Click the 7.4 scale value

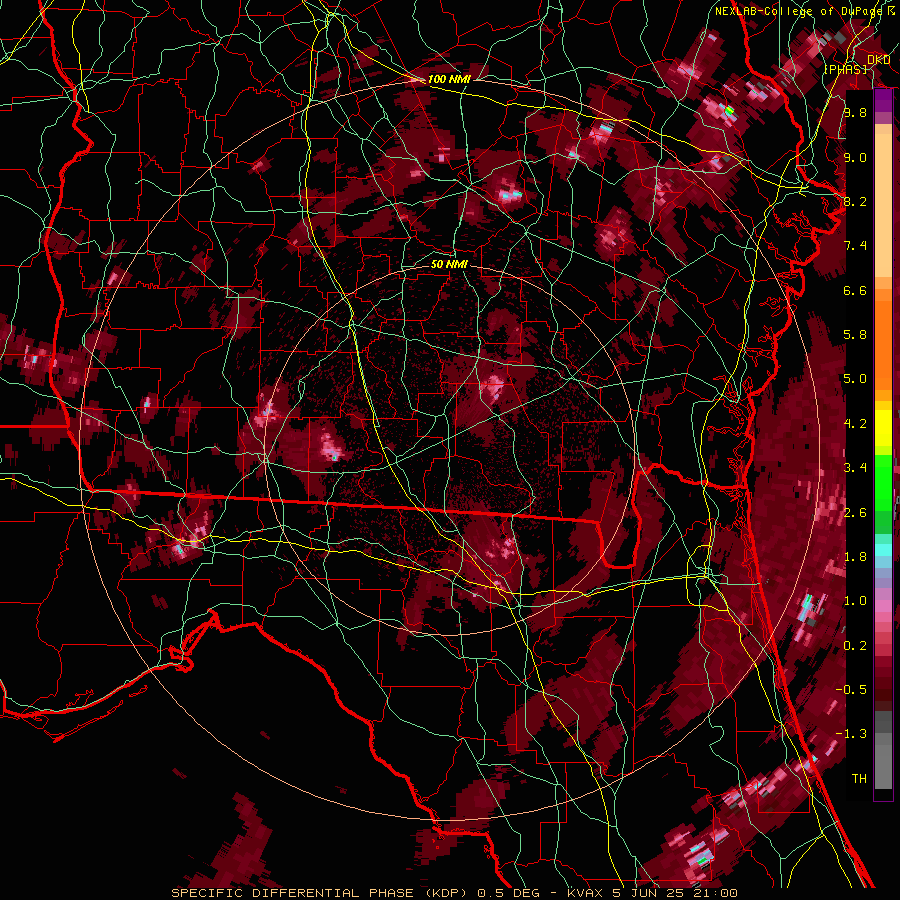tap(855, 246)
